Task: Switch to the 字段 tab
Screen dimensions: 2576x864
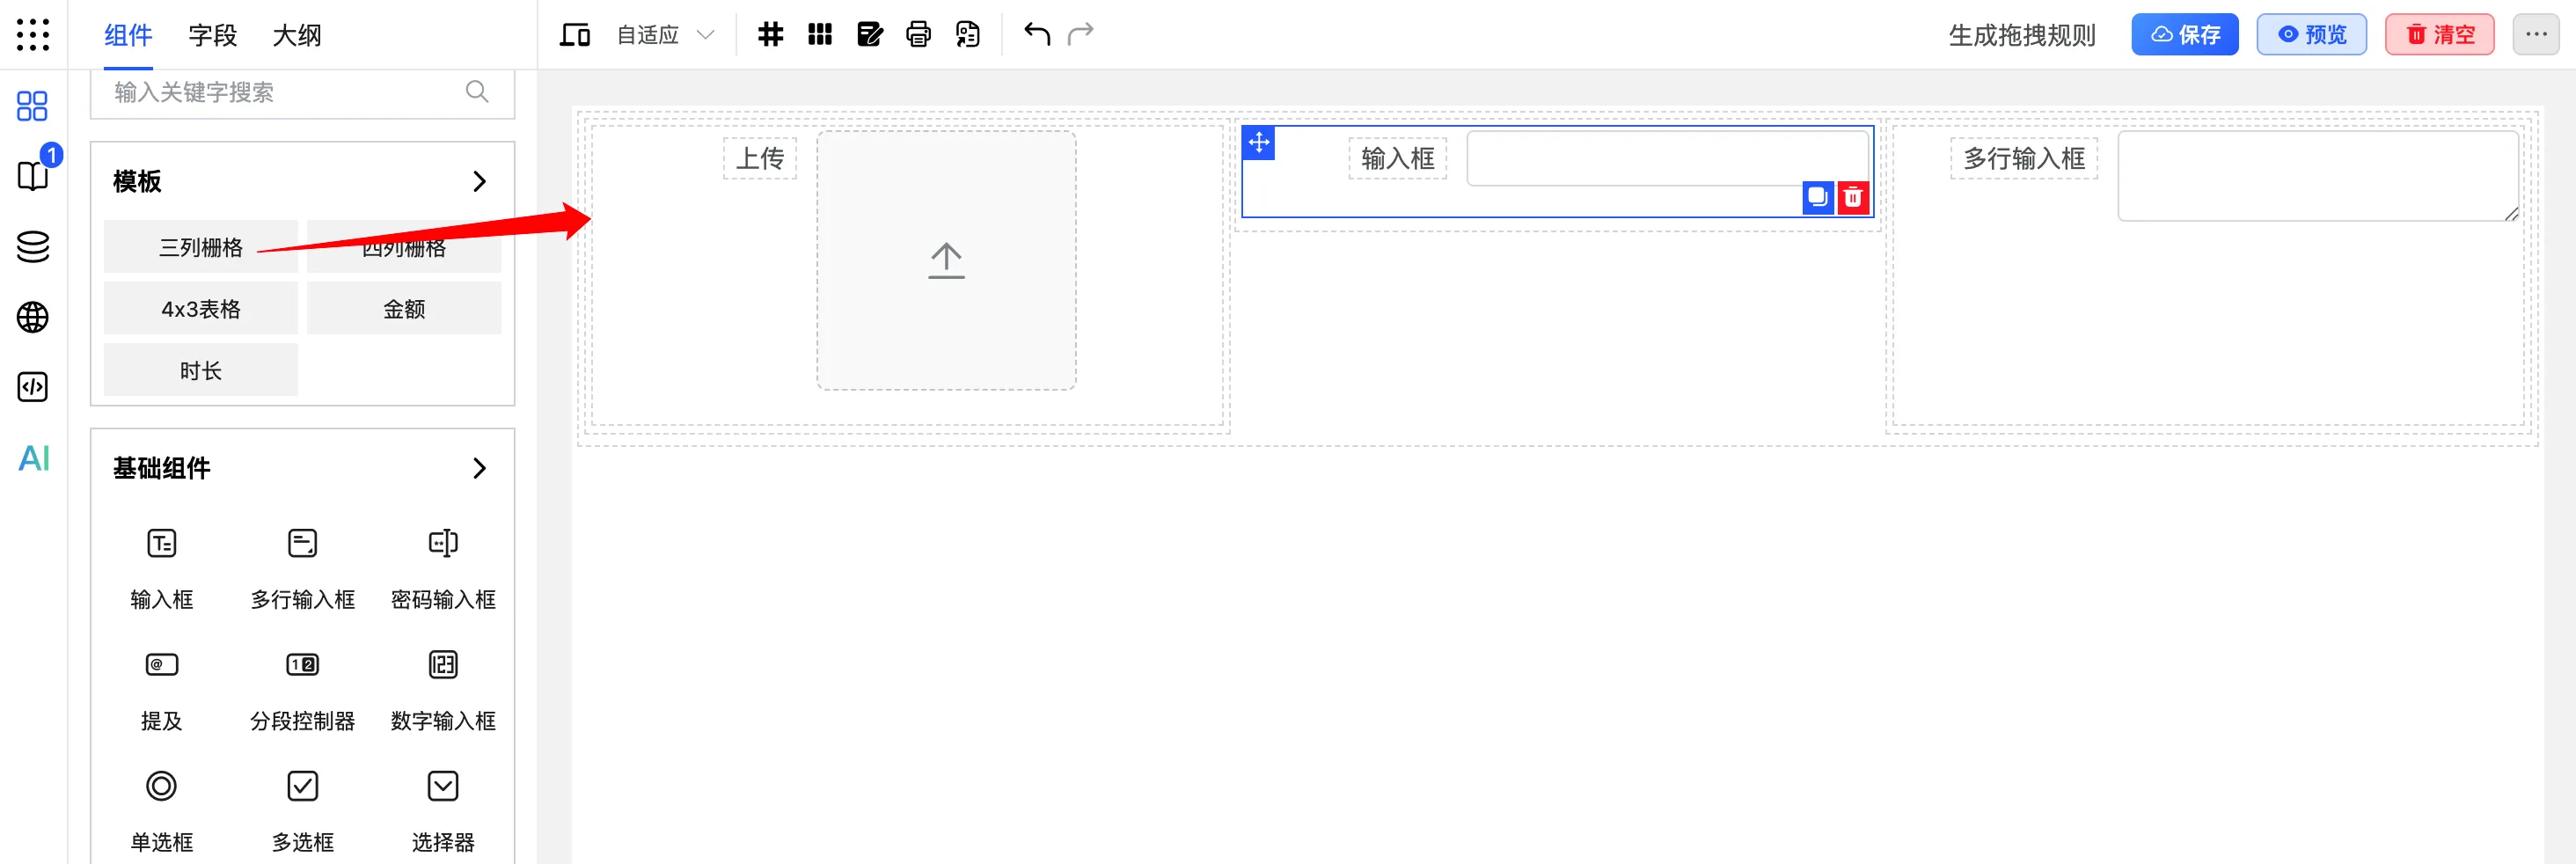Action: pos(210,34)
